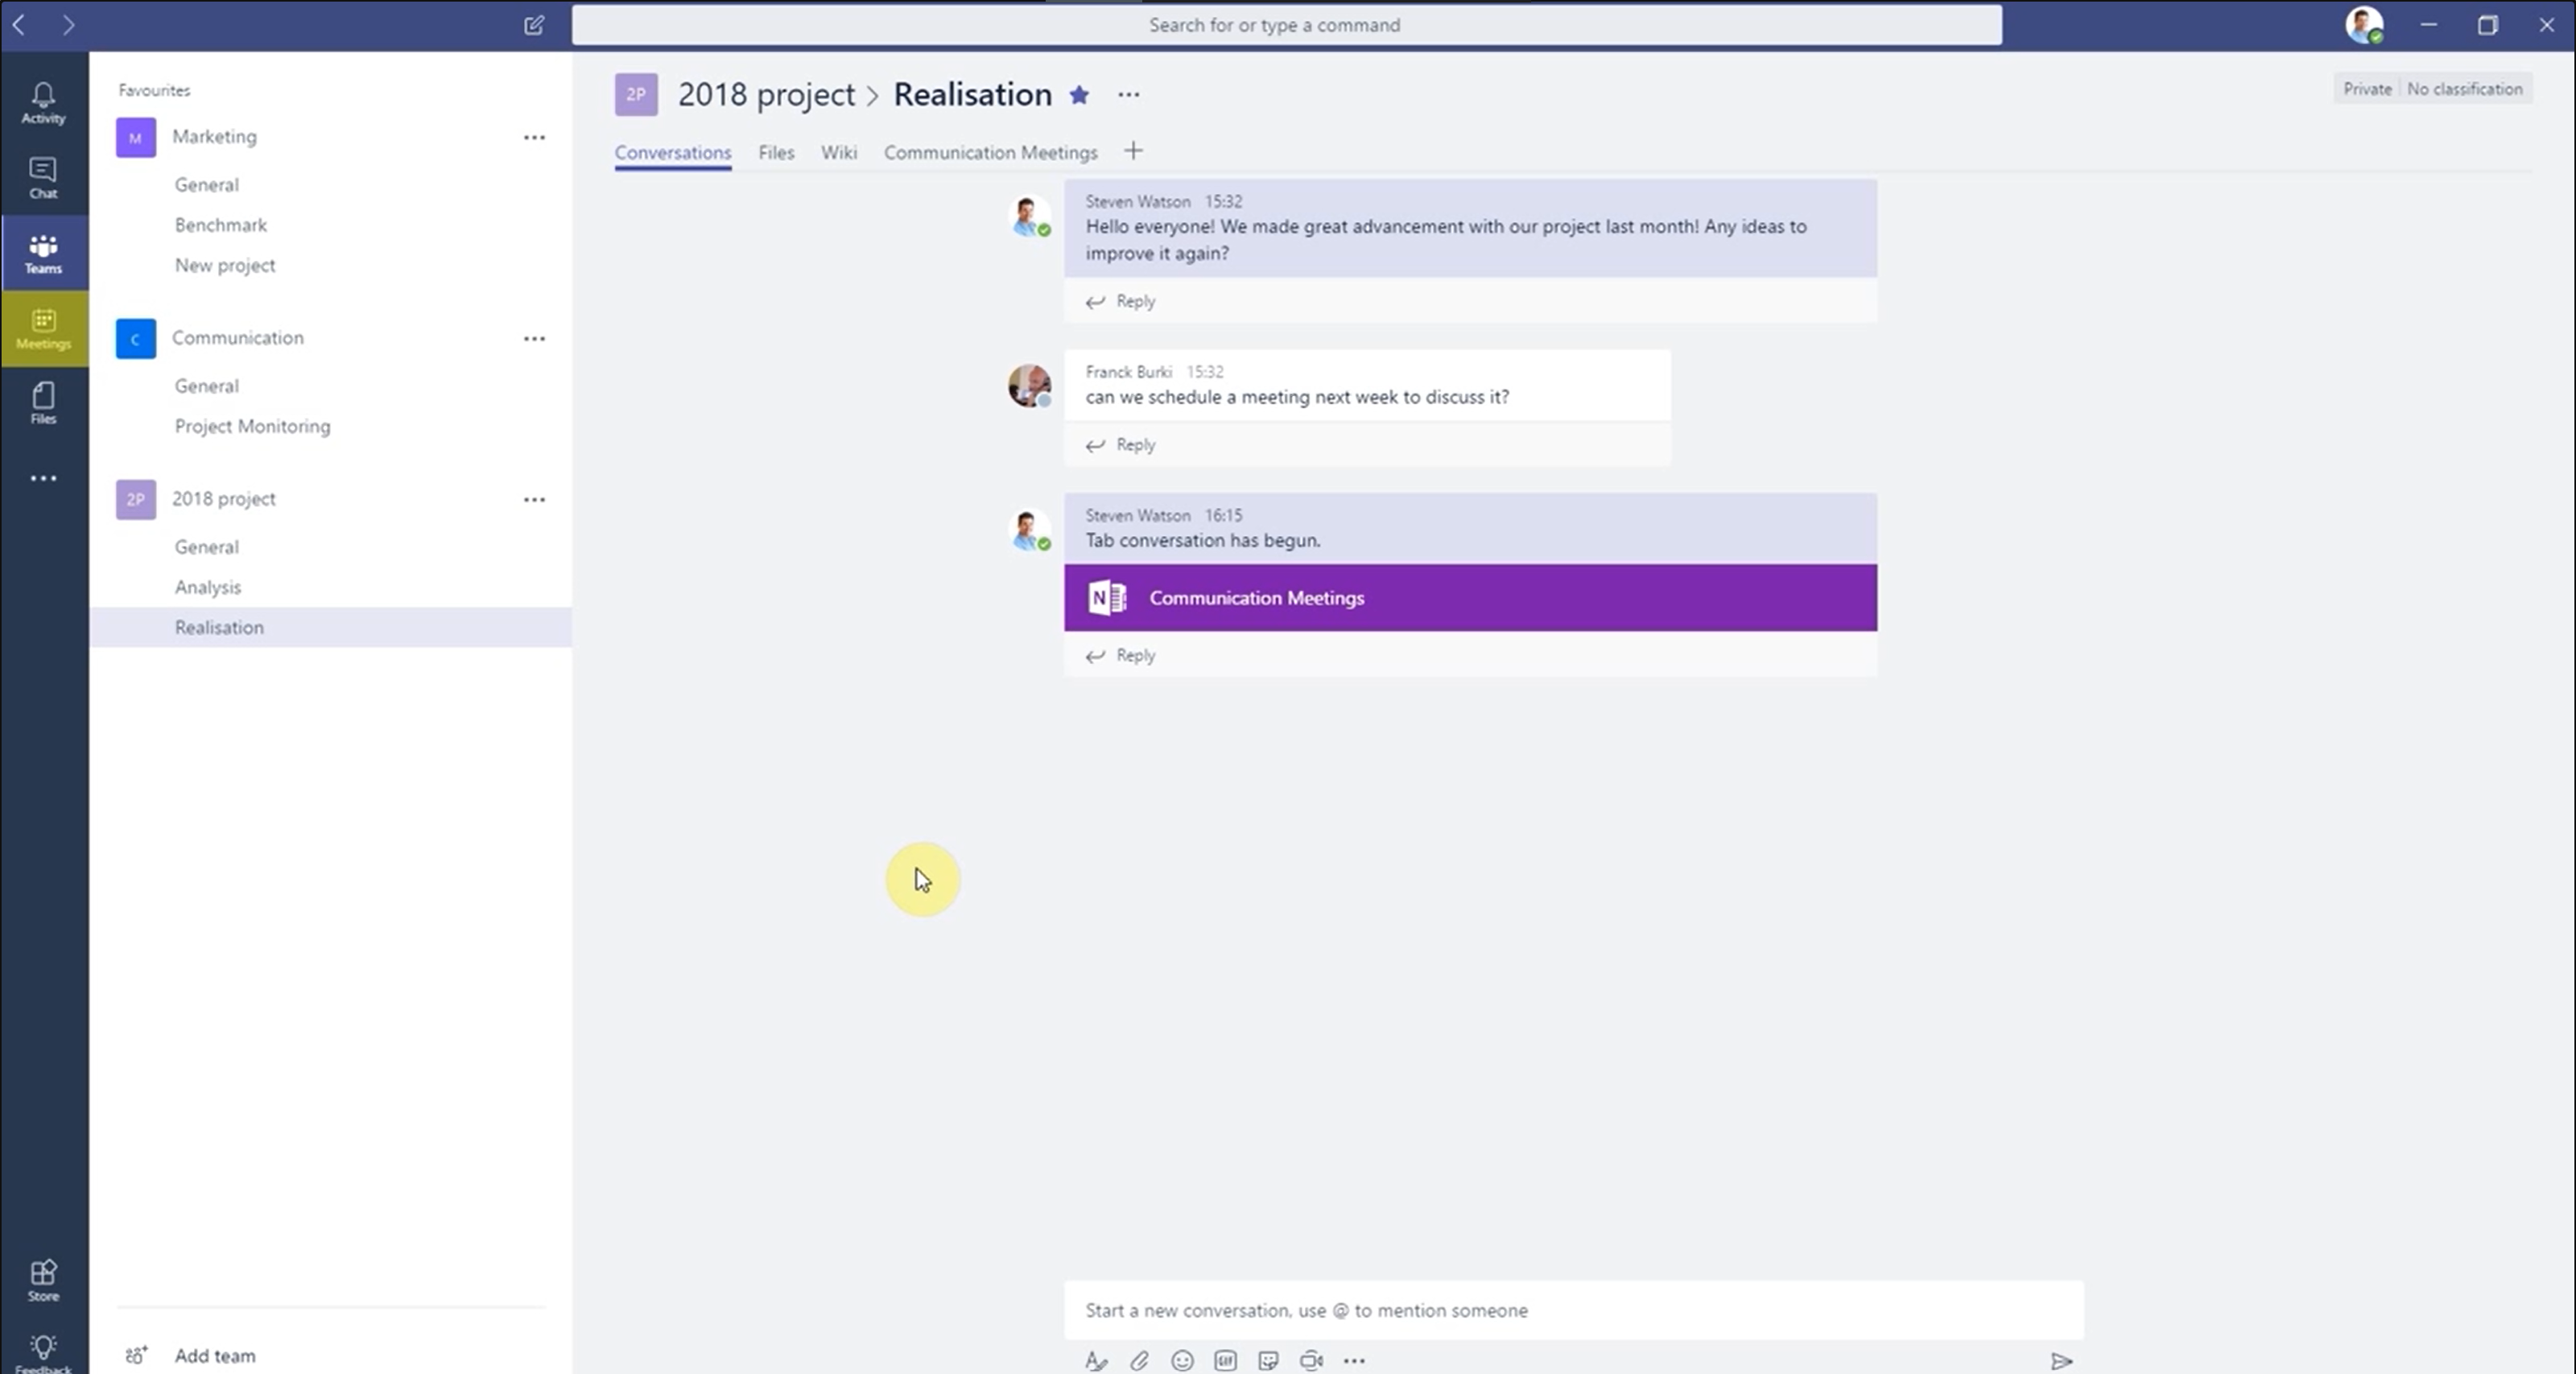Open channel options next to Realisation title
This screenshot has height=1374, width=2576.
[x=1128, y=94]
